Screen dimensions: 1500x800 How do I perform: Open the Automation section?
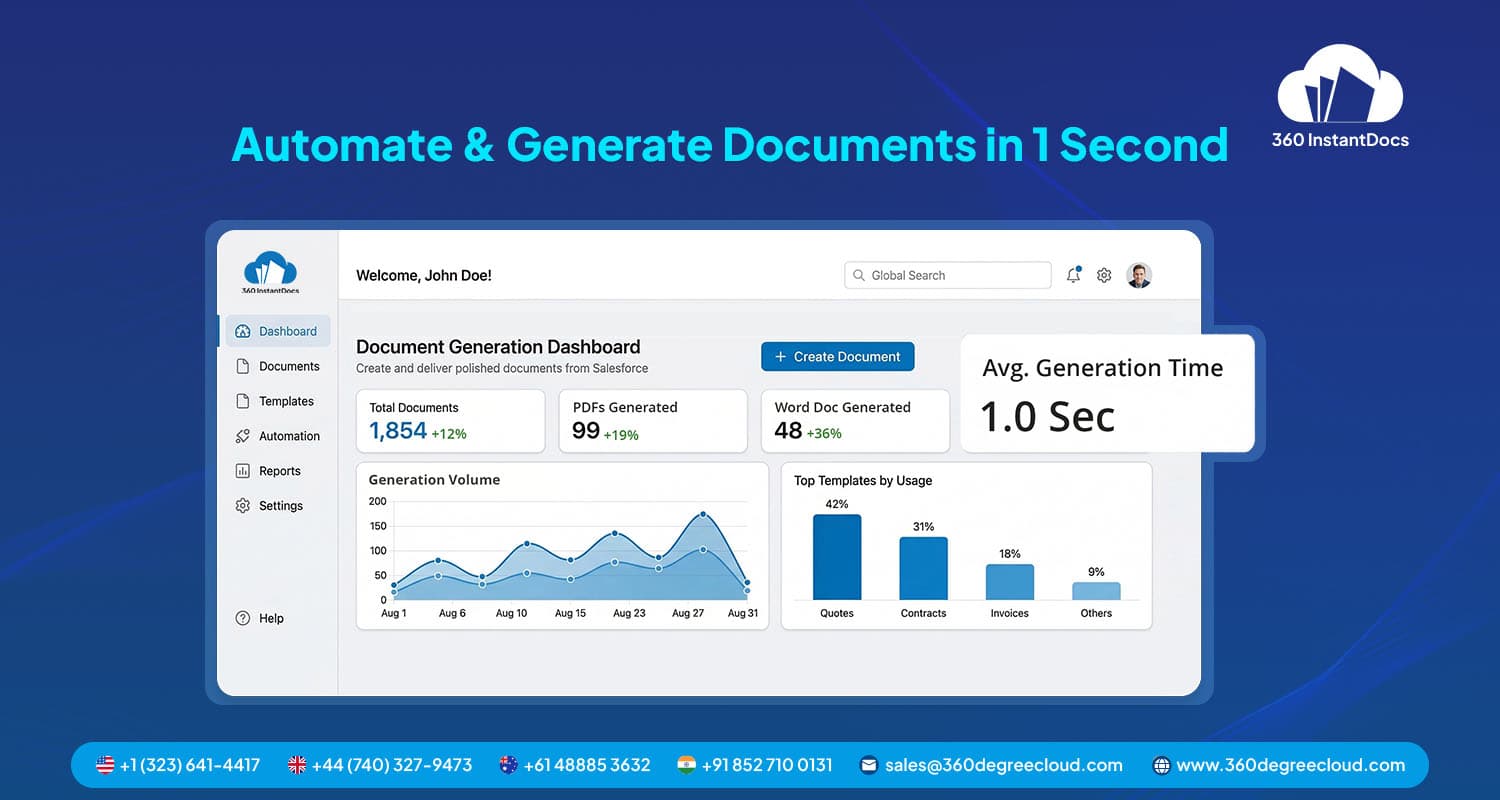pos(277,436)
